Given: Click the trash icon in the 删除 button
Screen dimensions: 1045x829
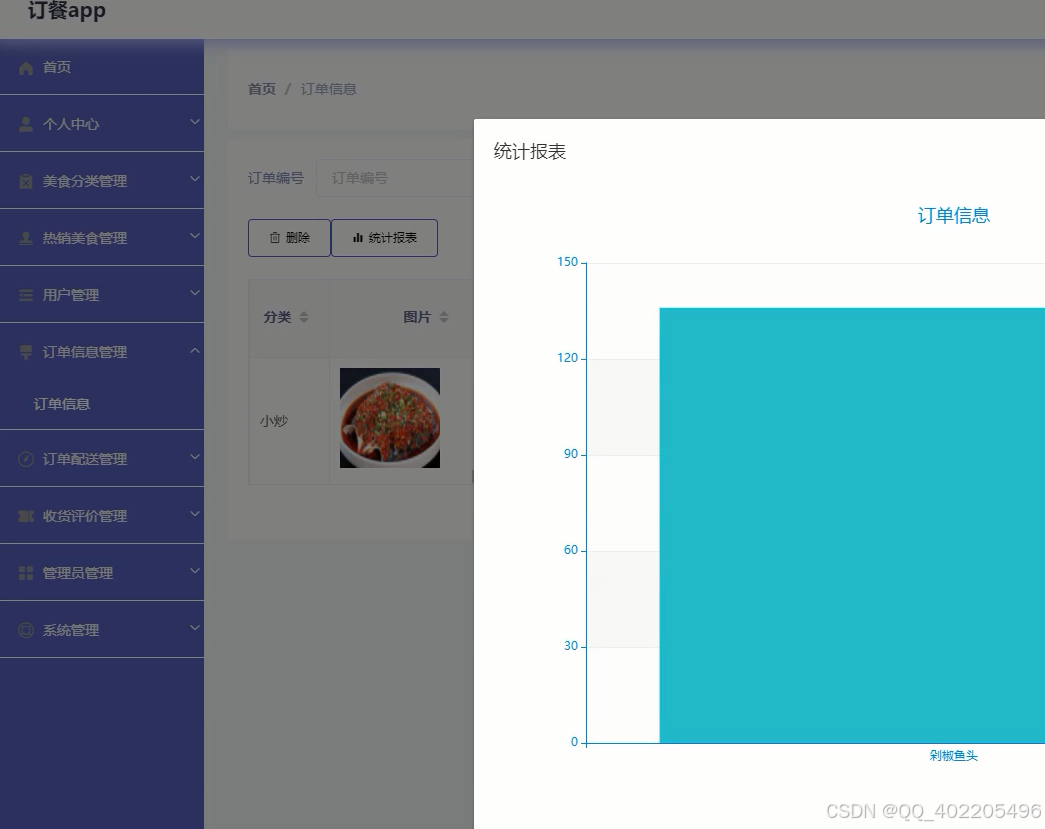Looking at the screenshot, I should click(274, 237).
